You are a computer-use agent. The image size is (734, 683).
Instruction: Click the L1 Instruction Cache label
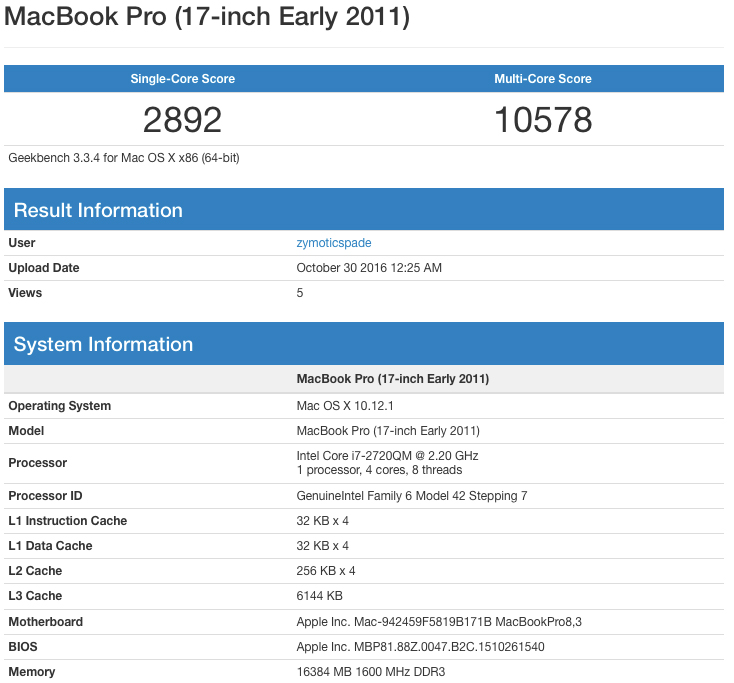(x=68, y=521)
